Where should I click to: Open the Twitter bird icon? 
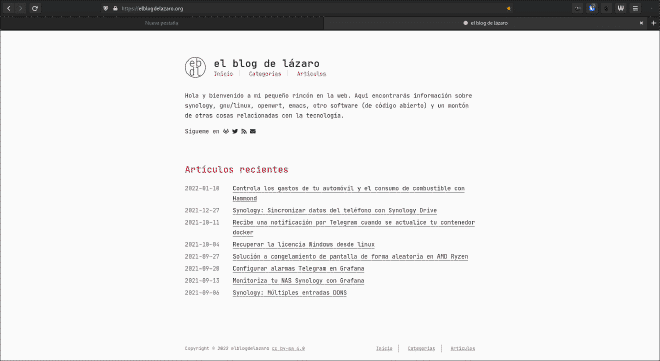235,131
